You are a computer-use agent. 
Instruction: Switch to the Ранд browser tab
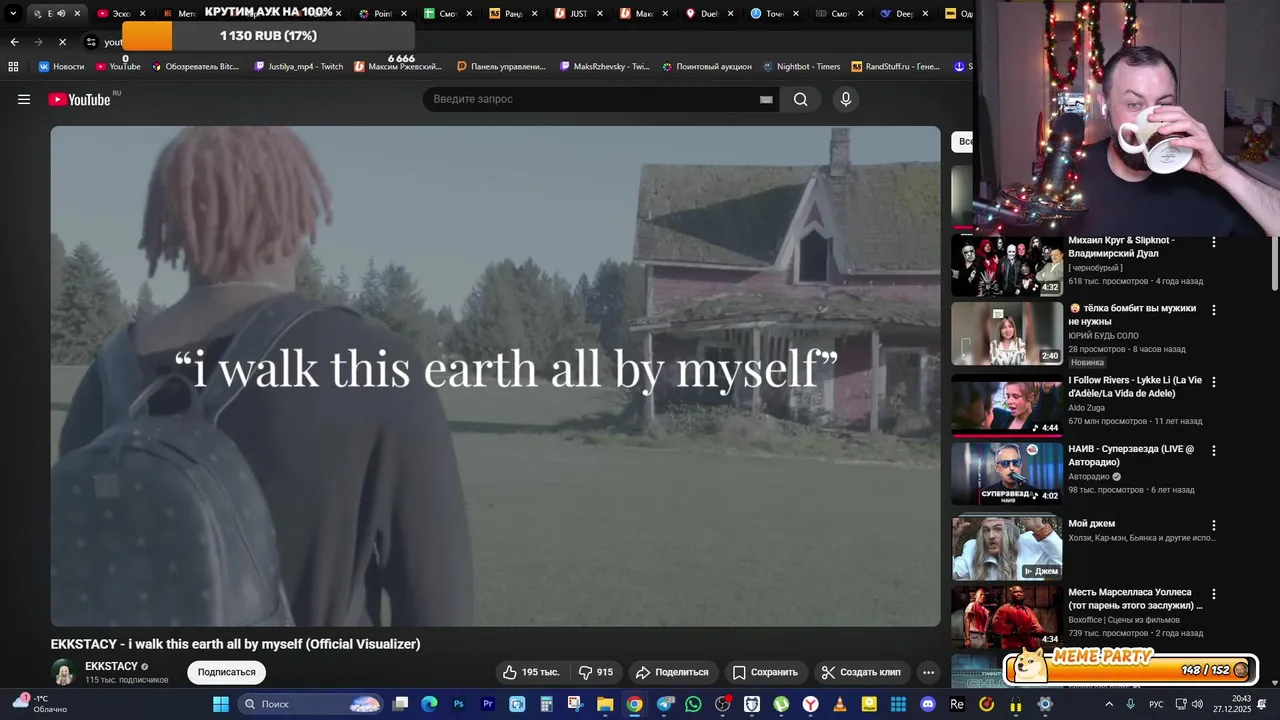coord(514,14)
